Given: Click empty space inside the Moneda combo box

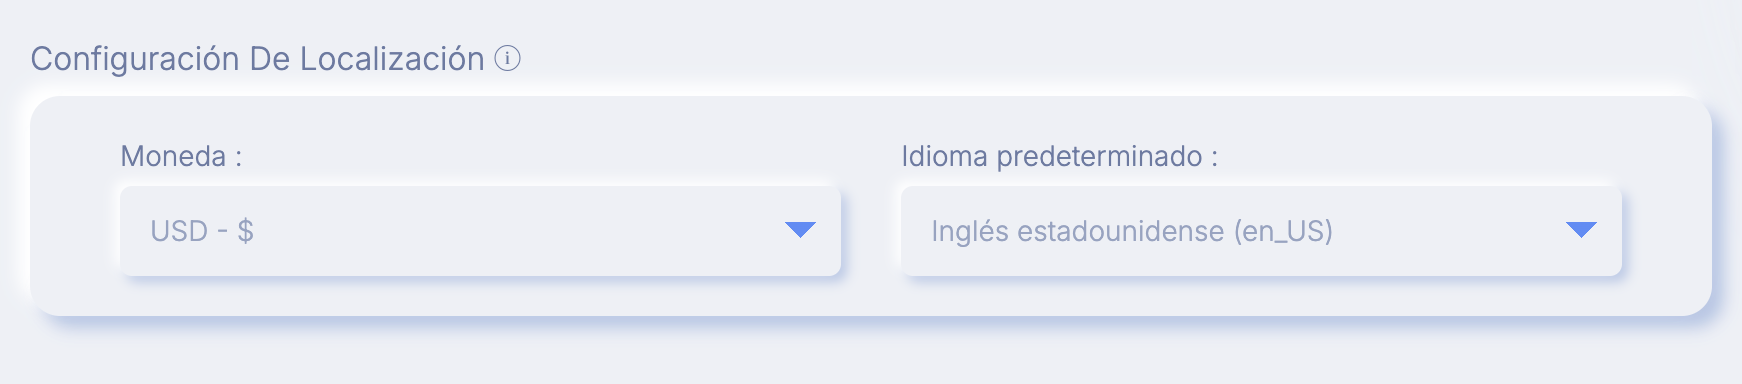Looking at the screenshot, I should [x=520, y=231].
